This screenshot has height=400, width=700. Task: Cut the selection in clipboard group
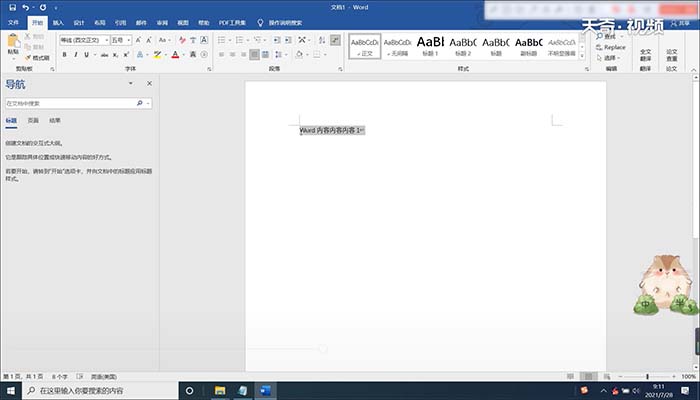pyautogui.click(x=34, y=36)
